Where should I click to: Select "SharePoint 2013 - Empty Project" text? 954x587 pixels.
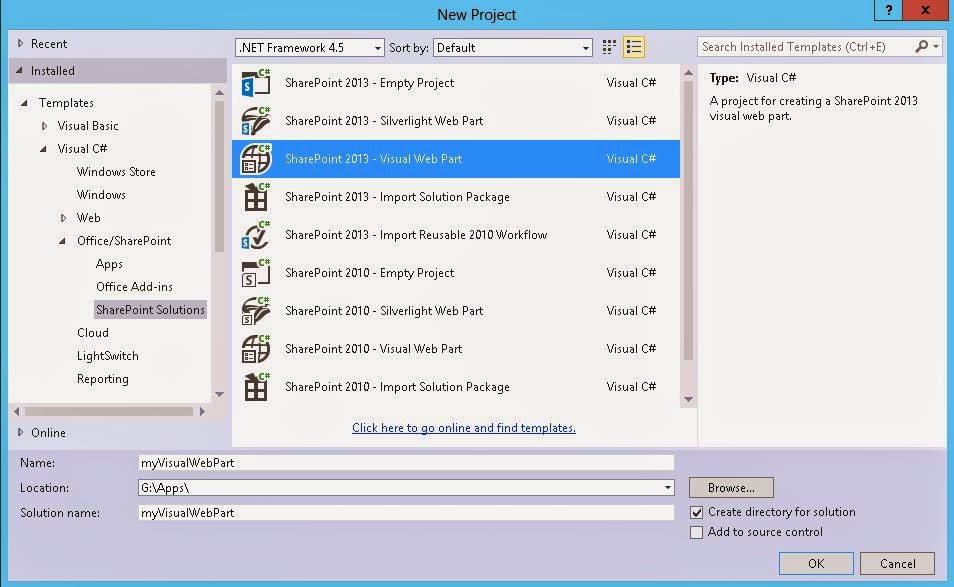[x=369, y=83]
